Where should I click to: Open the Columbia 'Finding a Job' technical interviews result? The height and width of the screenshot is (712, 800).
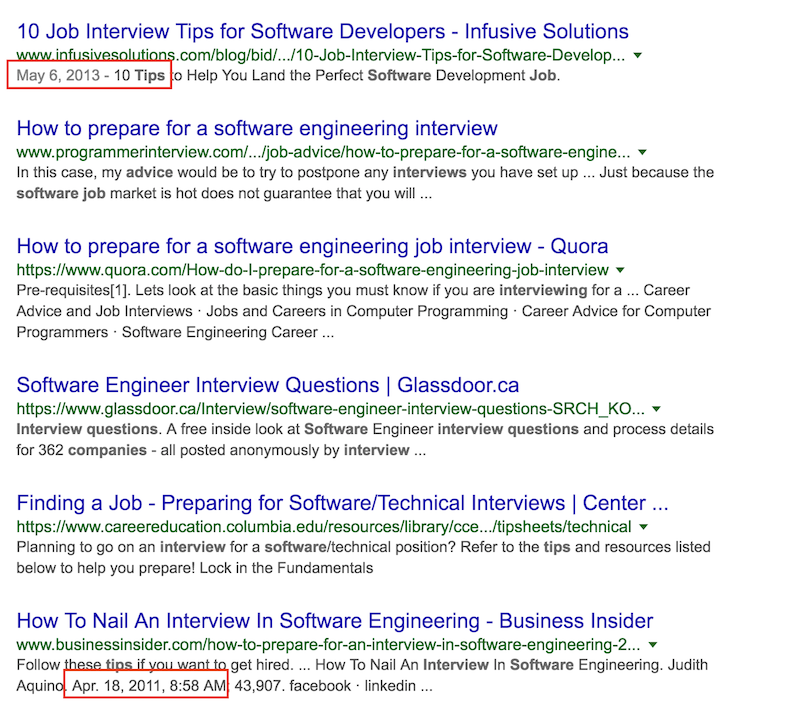pos(342,503)
